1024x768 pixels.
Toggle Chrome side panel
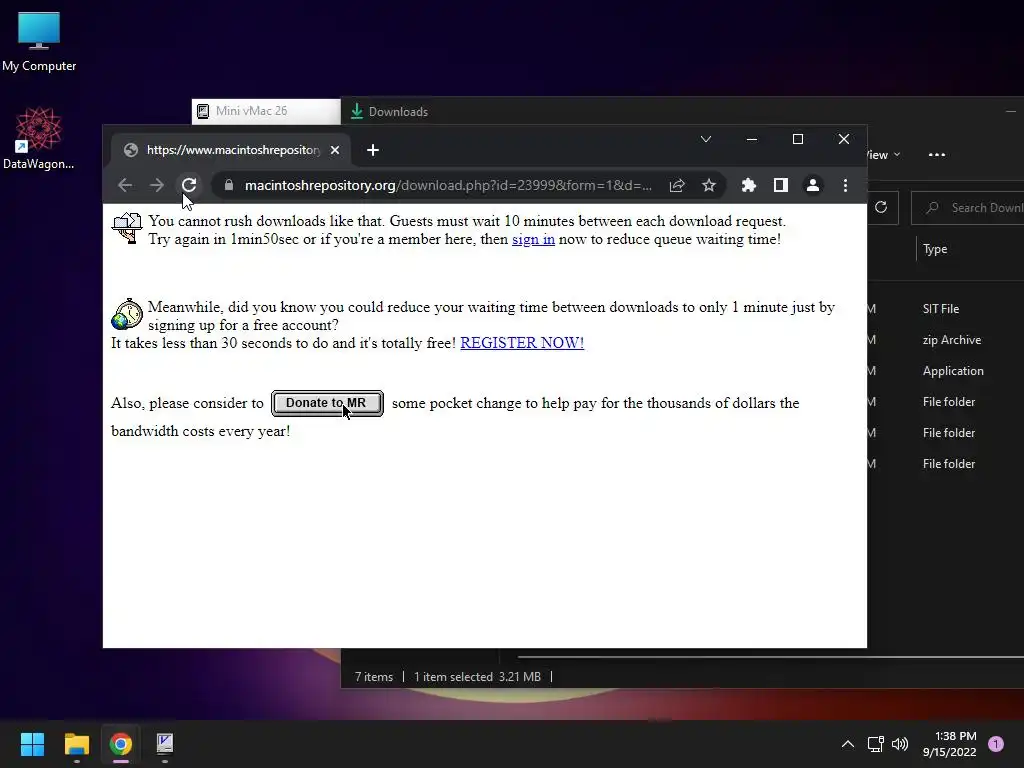780,185
